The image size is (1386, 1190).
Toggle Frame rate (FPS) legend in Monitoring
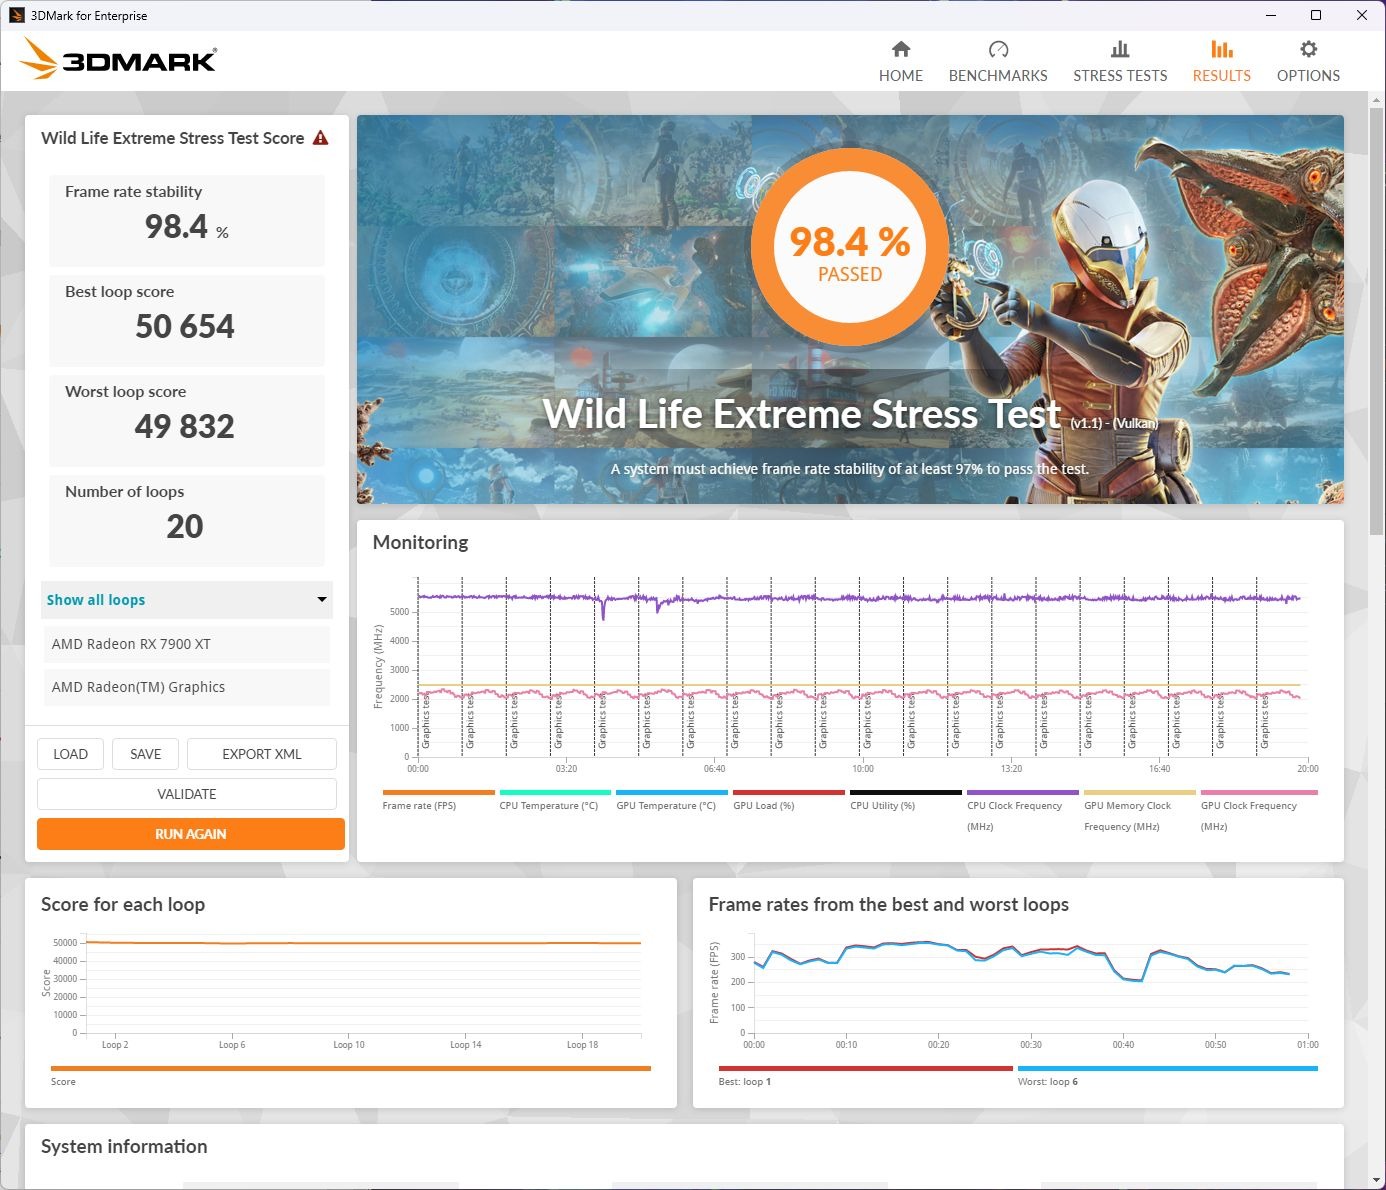click(x=438, y=800)
